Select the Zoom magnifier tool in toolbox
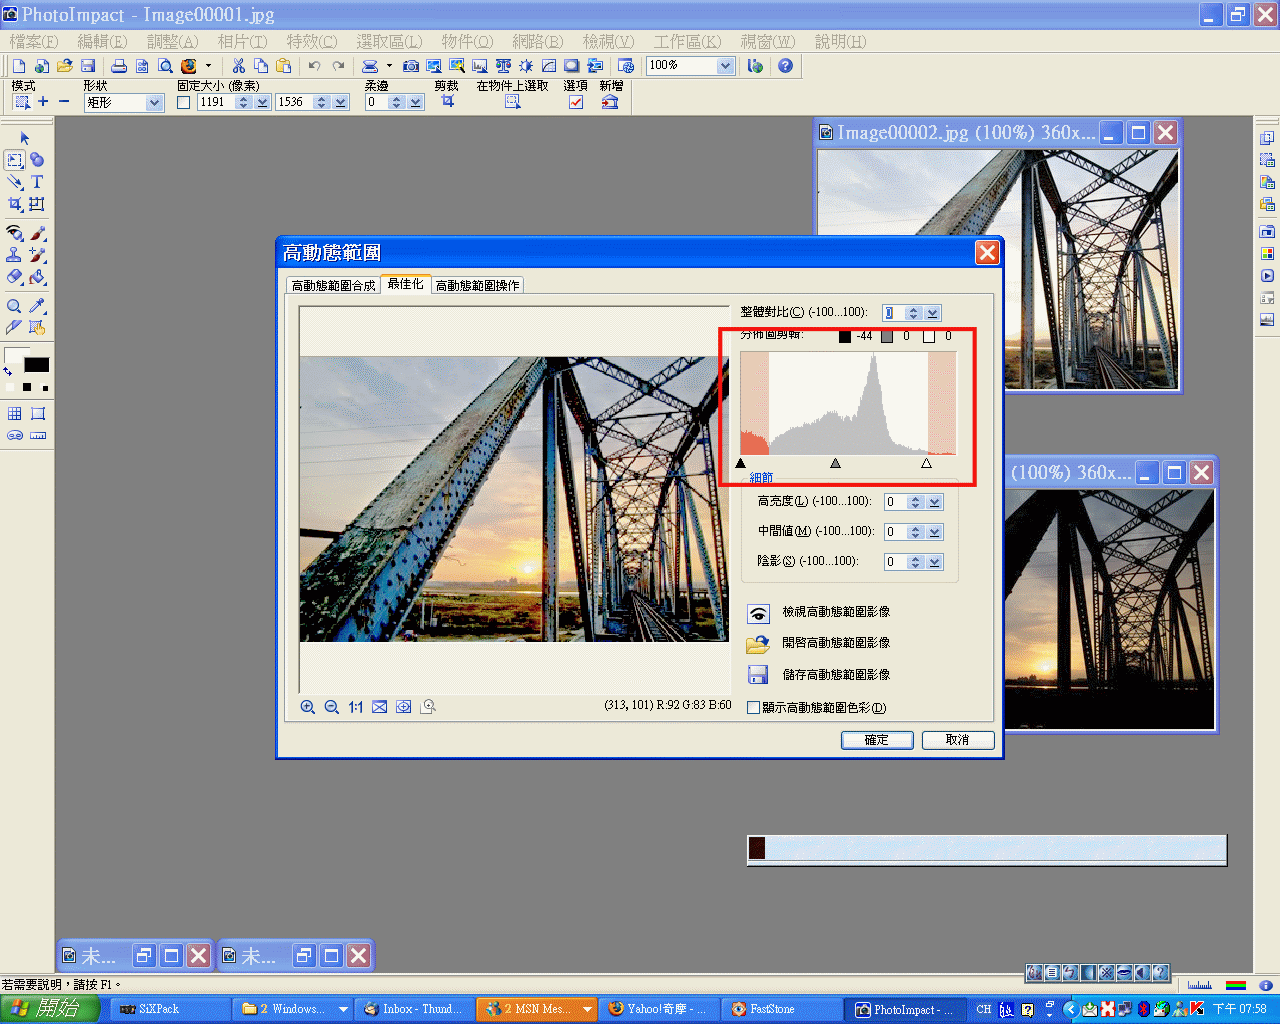 tap(15, 306)
